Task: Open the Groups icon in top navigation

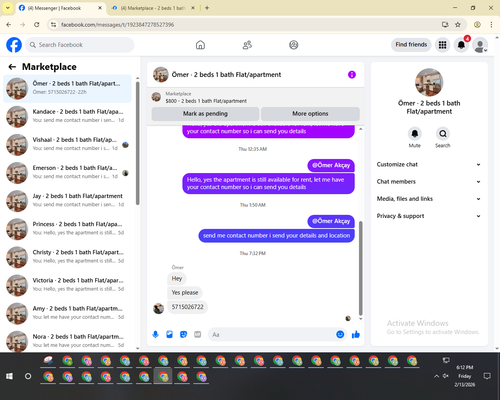Action: (x=294, y=45)
